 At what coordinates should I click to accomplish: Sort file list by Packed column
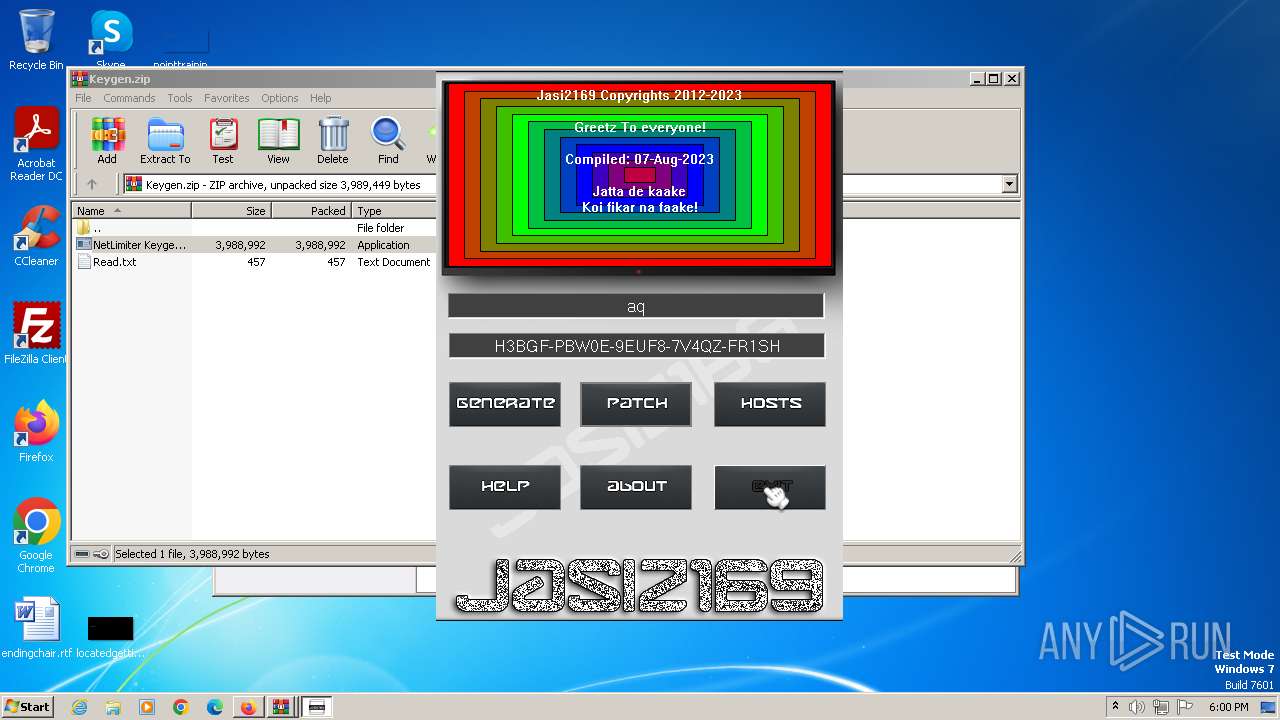tap(311, 211)
